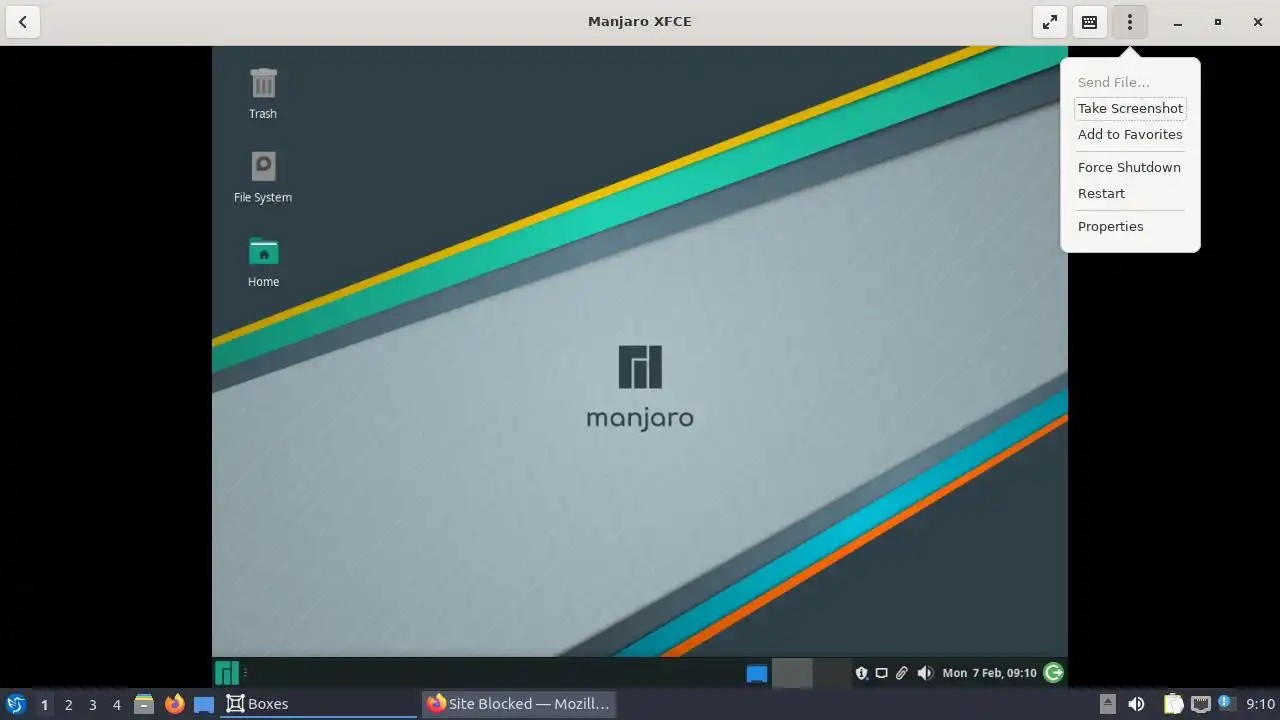Choose Take Screenshot from the menu
1280x720 pixels.
[x=1130, y=108]
